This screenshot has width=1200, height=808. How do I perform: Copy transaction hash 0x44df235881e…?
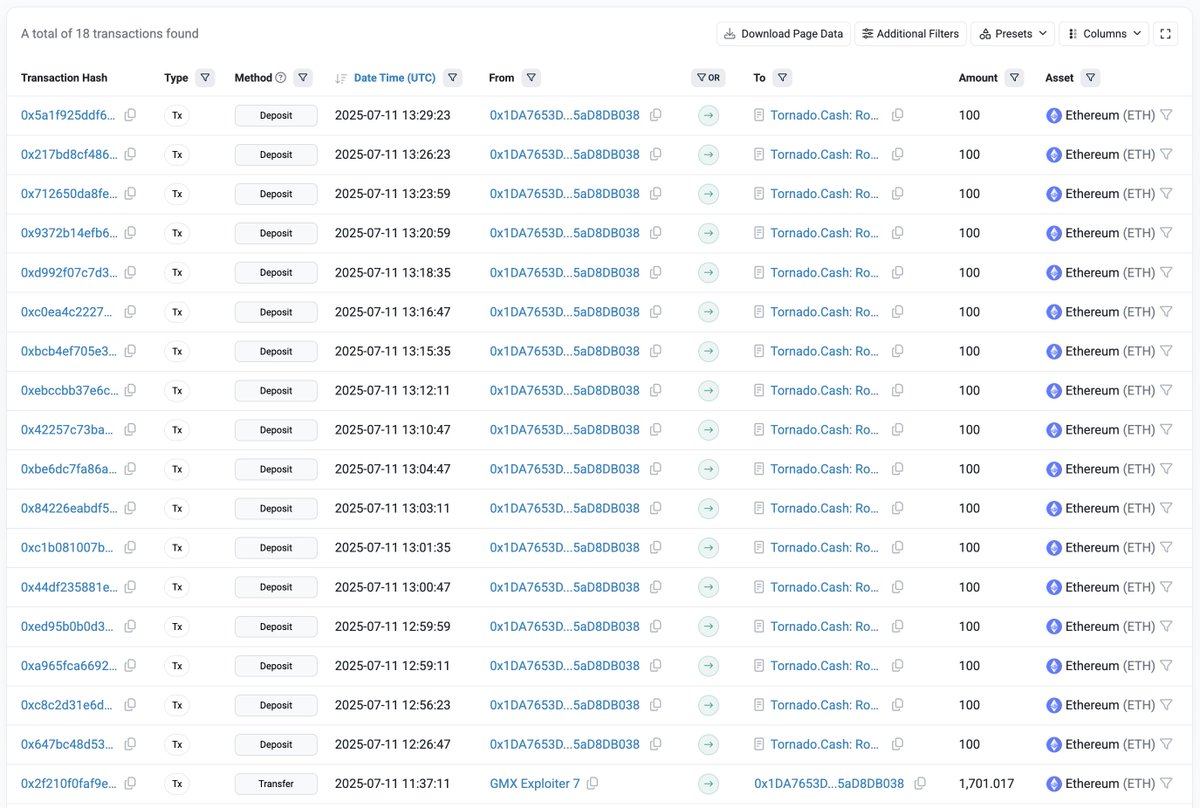coord(130,587)
